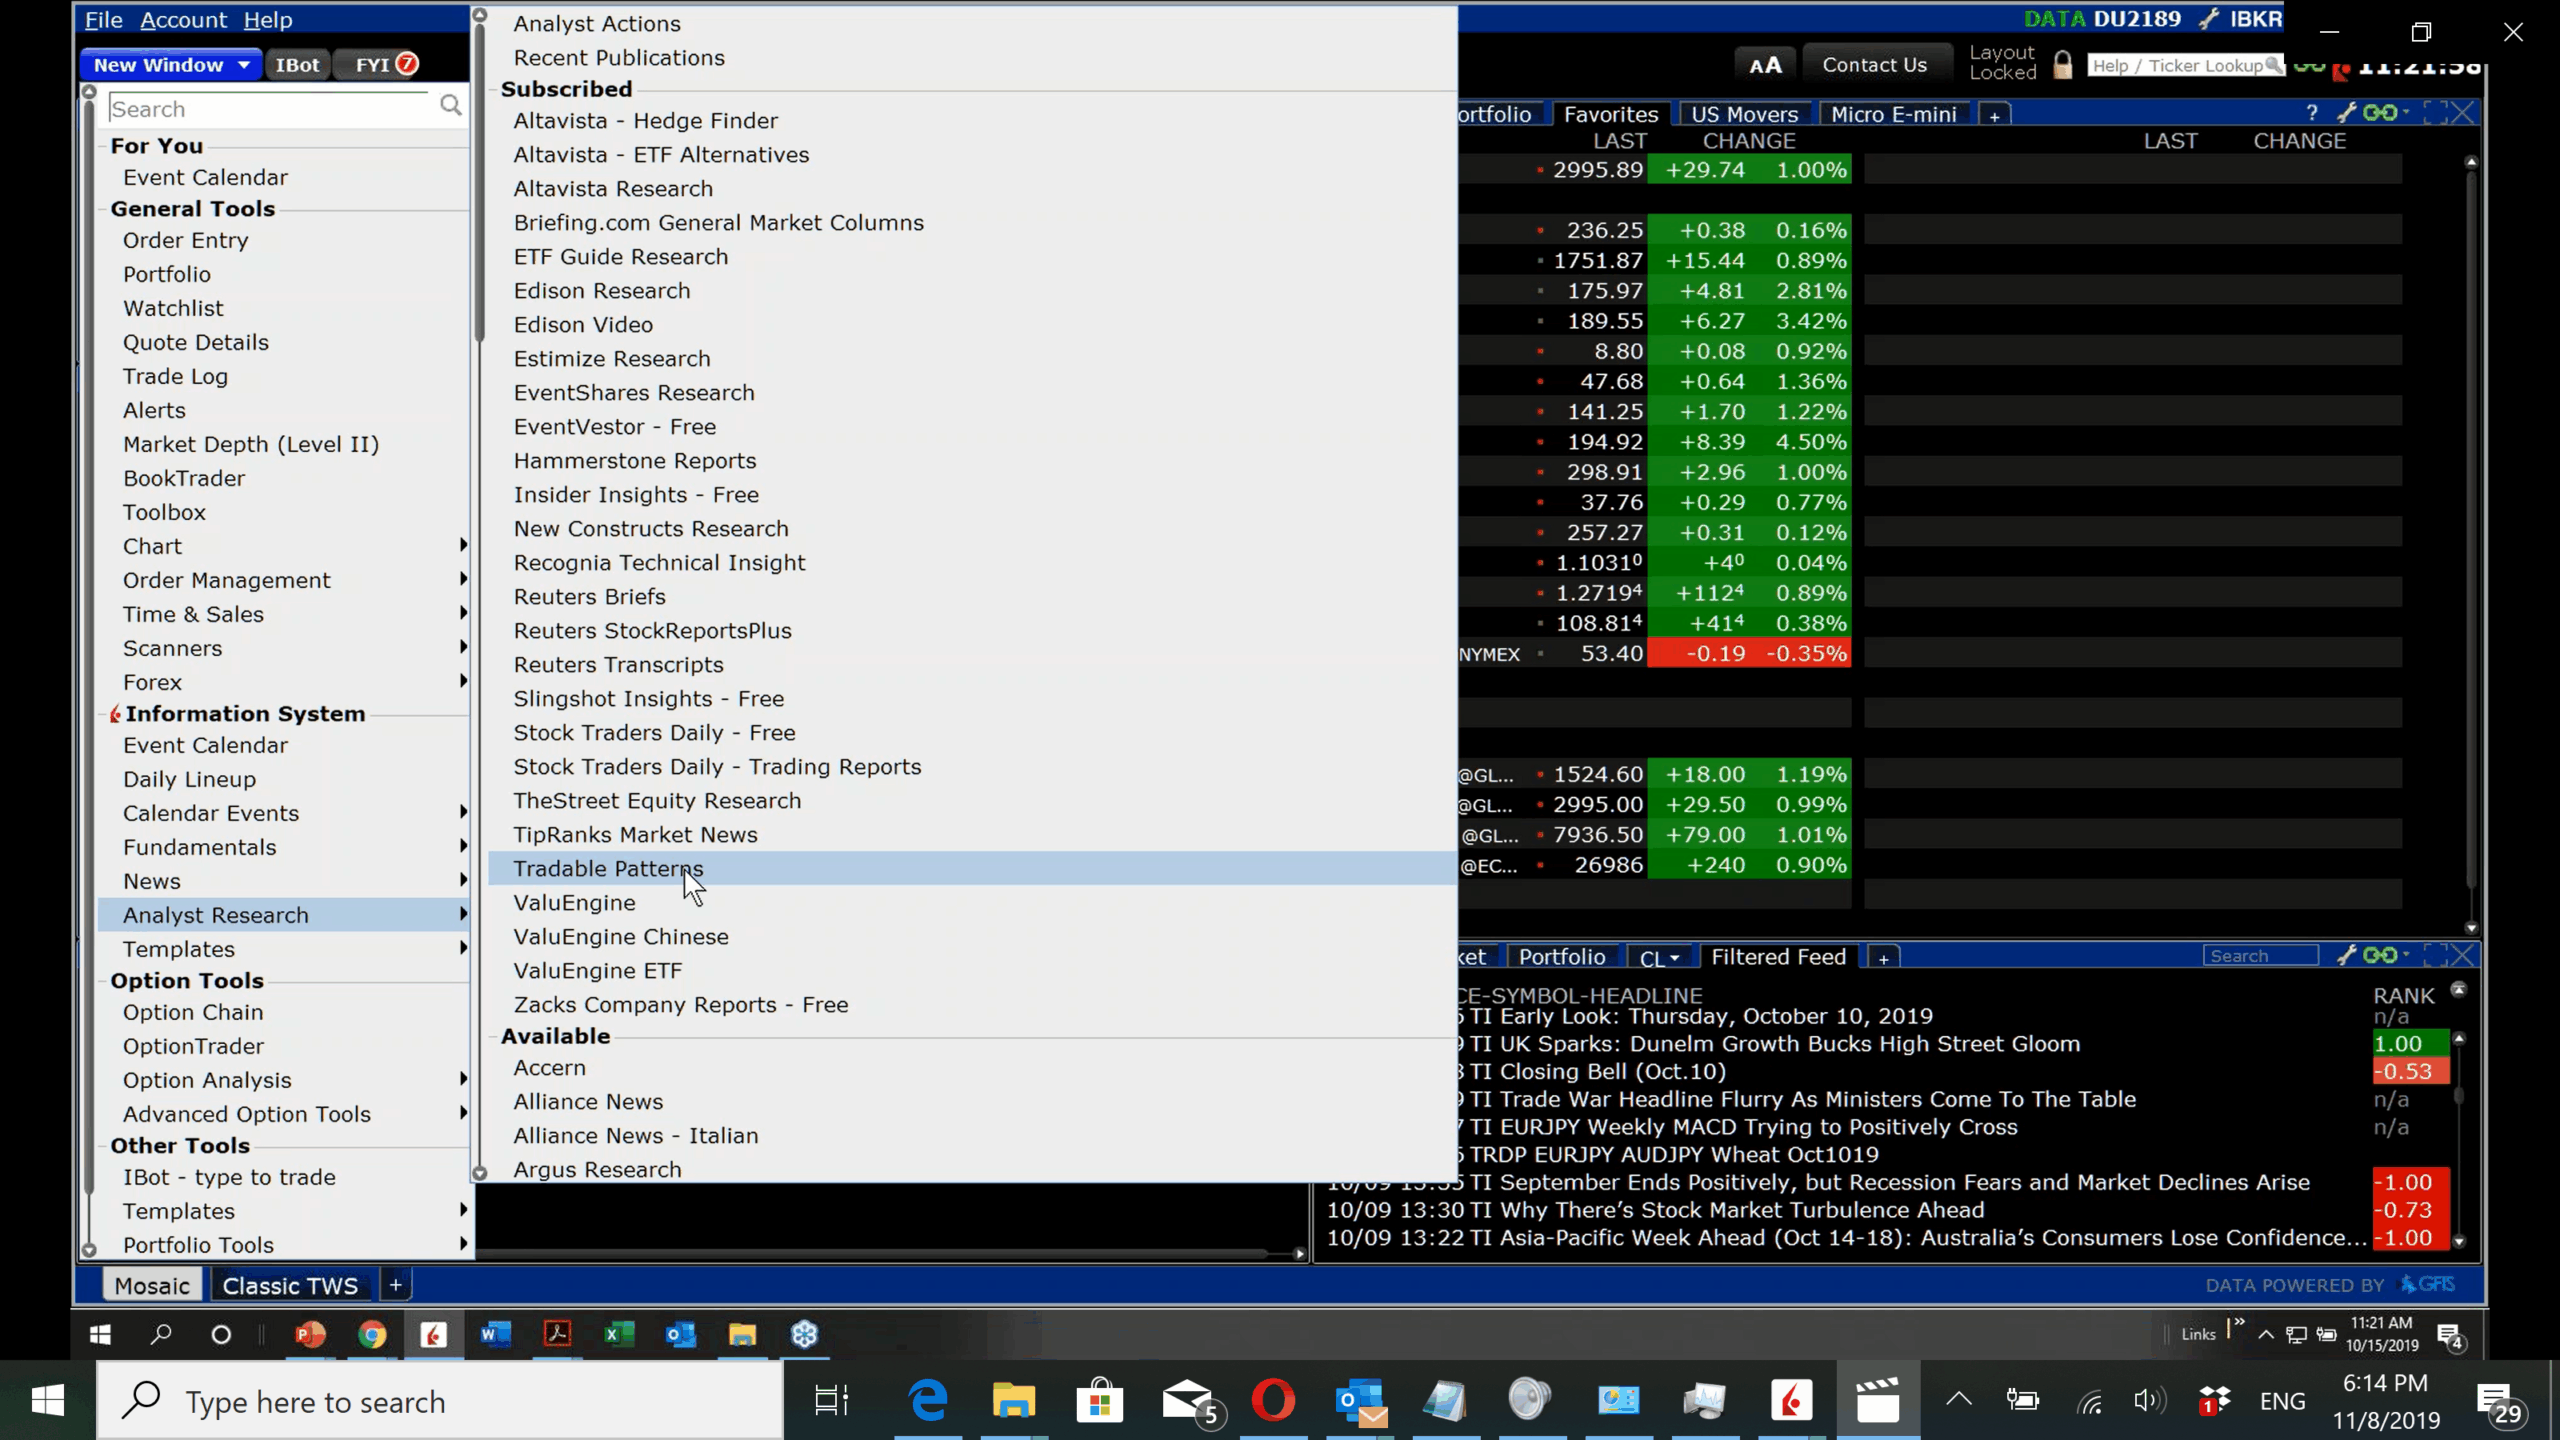
Task: Click the Contact Us button
Action: click(1874, 65)
